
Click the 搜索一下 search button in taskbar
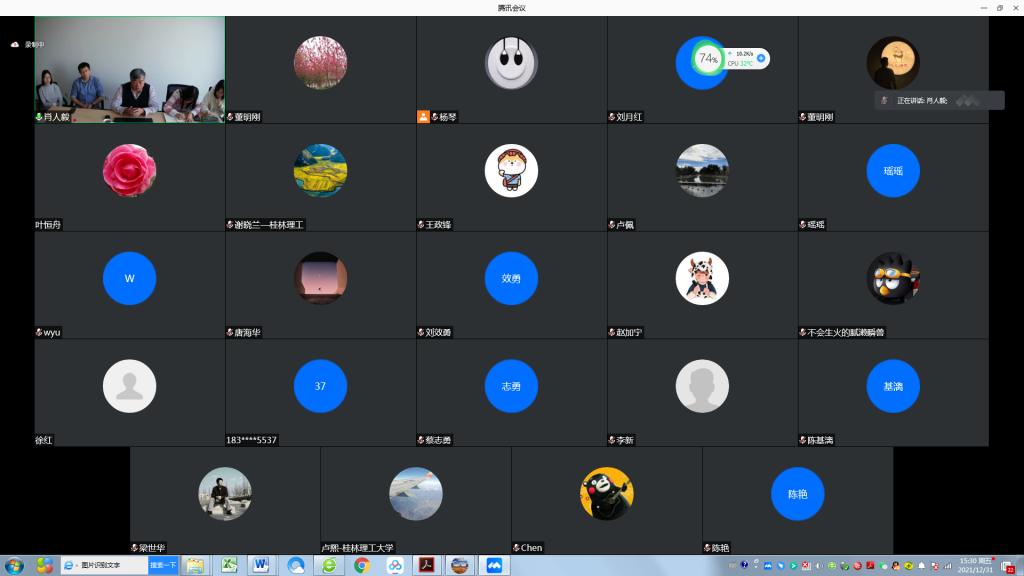tap(163, 565)
